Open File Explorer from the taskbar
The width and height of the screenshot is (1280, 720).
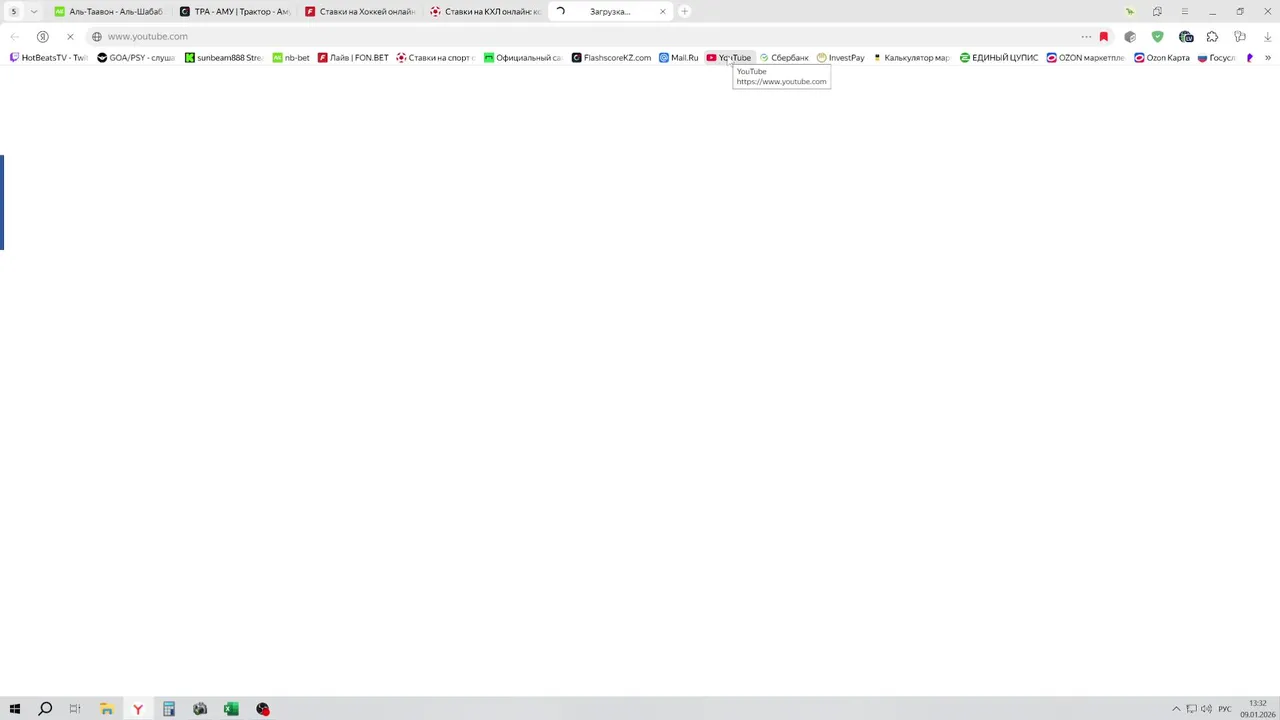pyautogui.click(x=106, y=709)
